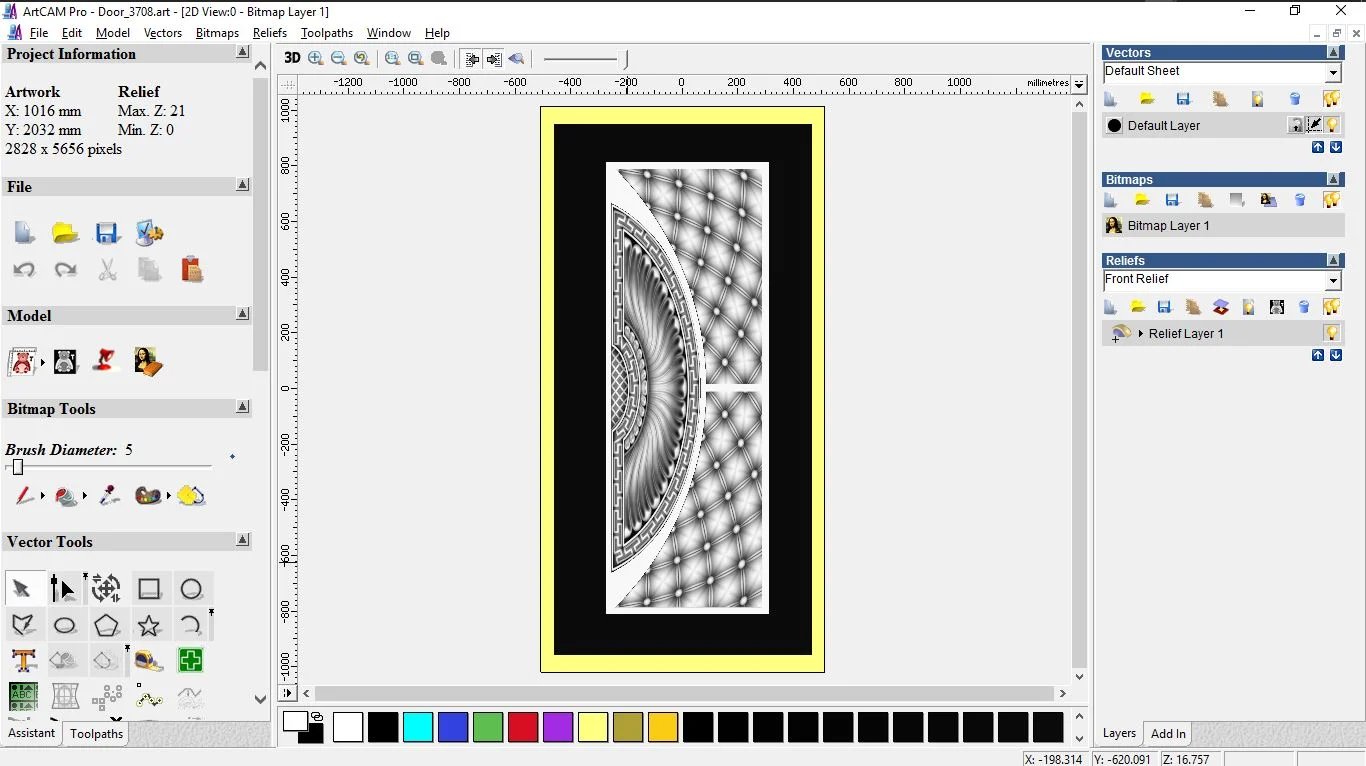The width and height of the screenshot is (1366, 766).
Task: Switch to the Assistant tab
Action: click(32, 733)
